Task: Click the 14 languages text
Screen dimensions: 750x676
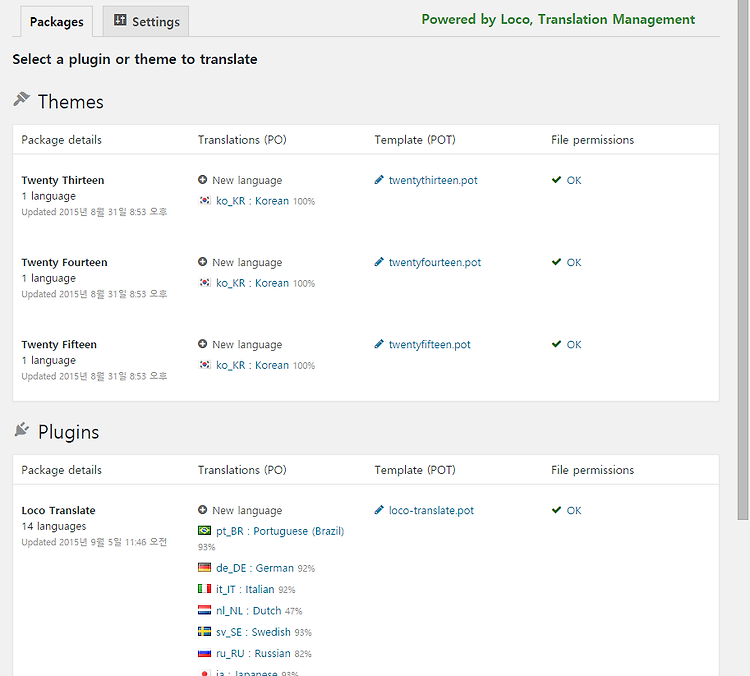Action: point(54,526)
